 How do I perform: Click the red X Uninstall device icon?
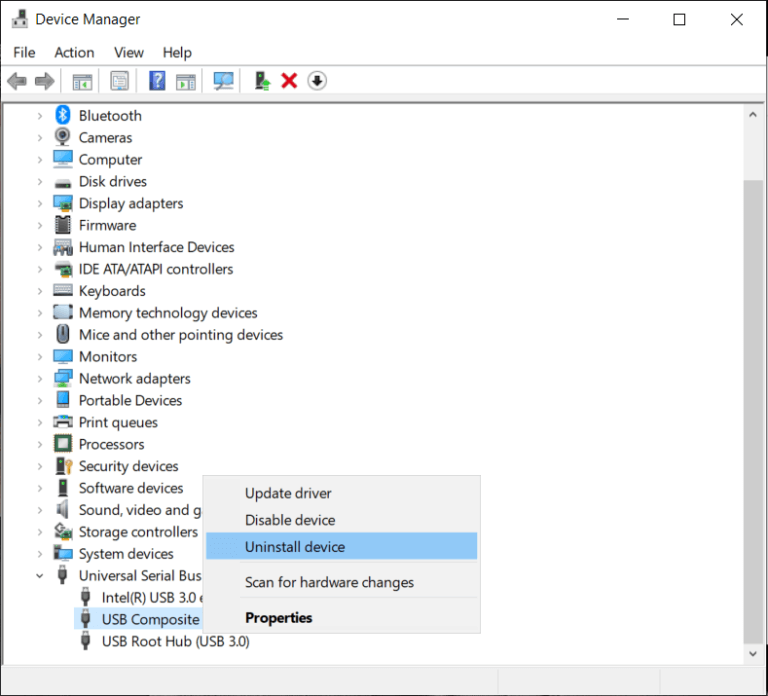click(290, 81)
